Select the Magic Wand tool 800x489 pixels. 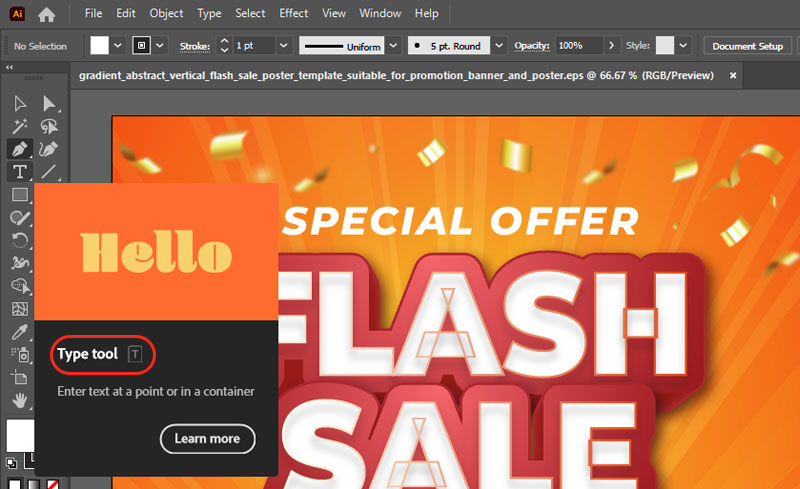[x=20, y=126]
